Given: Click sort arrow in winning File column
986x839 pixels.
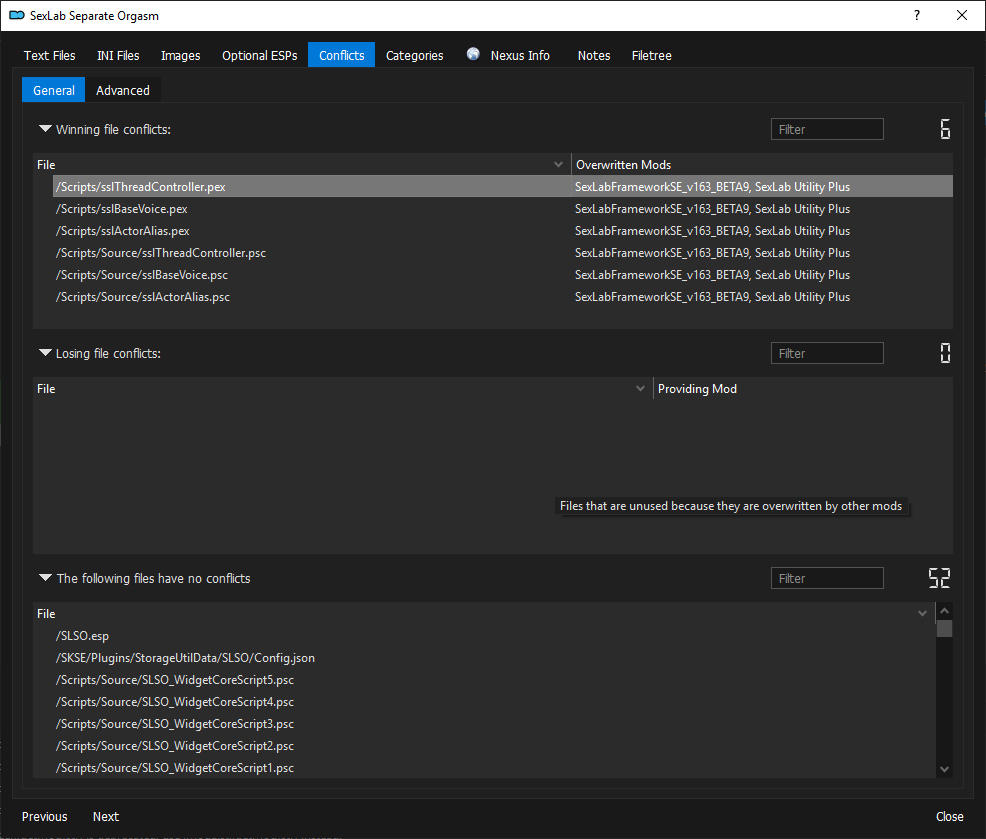Looking at the screenshot, I should click(x=558, y=164).
